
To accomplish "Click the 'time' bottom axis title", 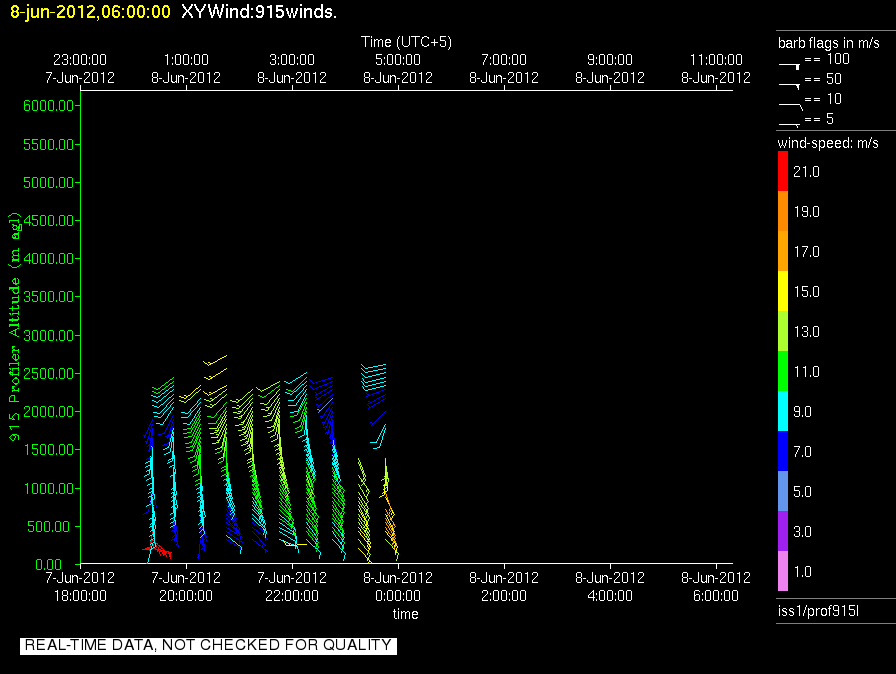I will pyautogui.click(x=406, y=614).
